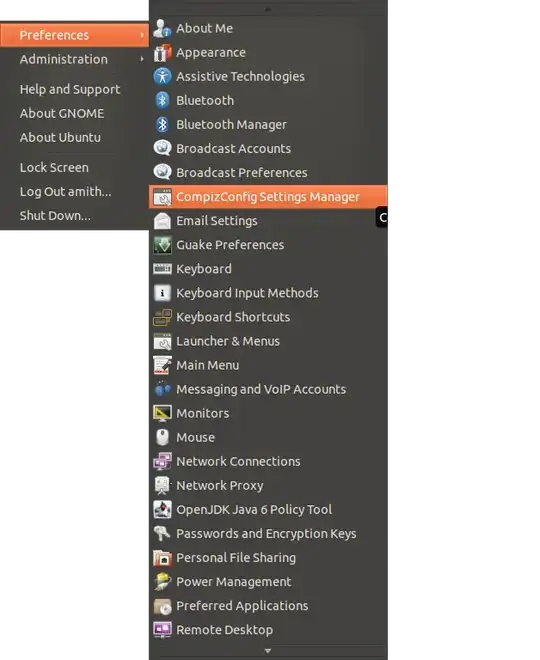
Task: Click the menu's bottom scroll-down arrow
Action: [x=268, y=651]
